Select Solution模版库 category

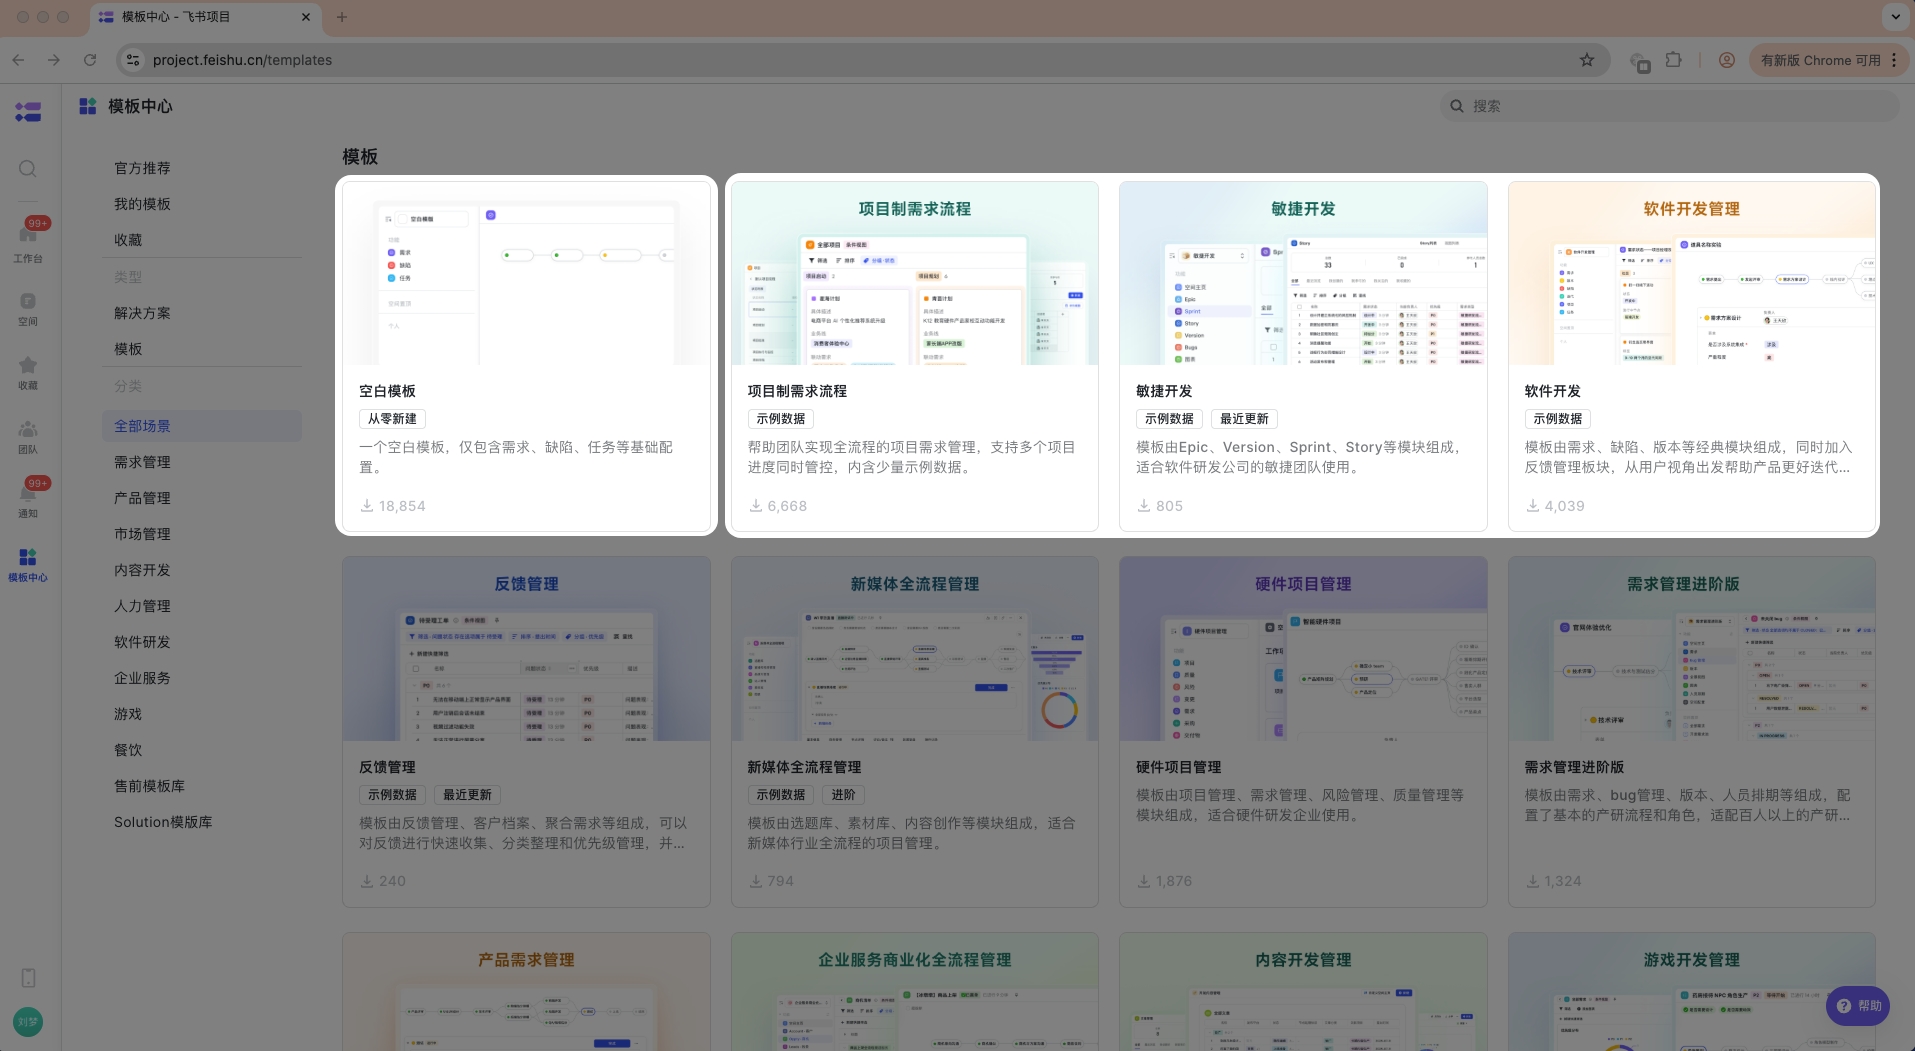[163, 822]
